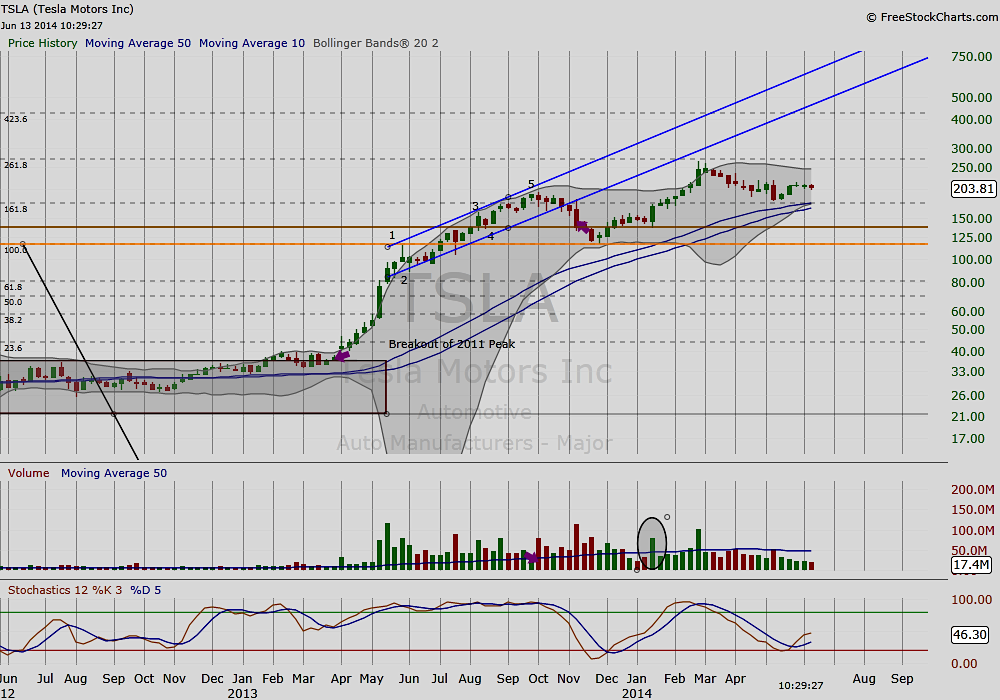
Task: Select the Price History legend label
Action: click(42, 43)
